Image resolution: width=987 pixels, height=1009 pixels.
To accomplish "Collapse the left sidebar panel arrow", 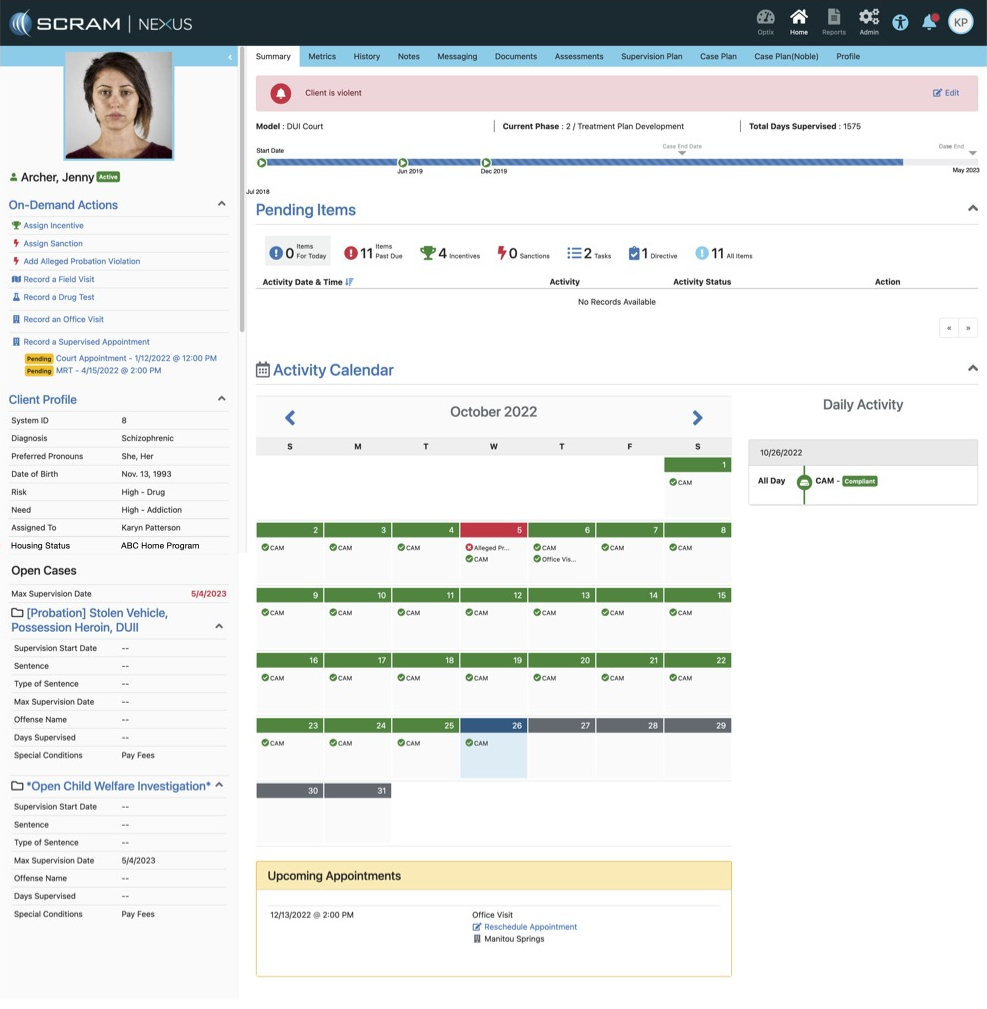I will [x=230, y=57].
